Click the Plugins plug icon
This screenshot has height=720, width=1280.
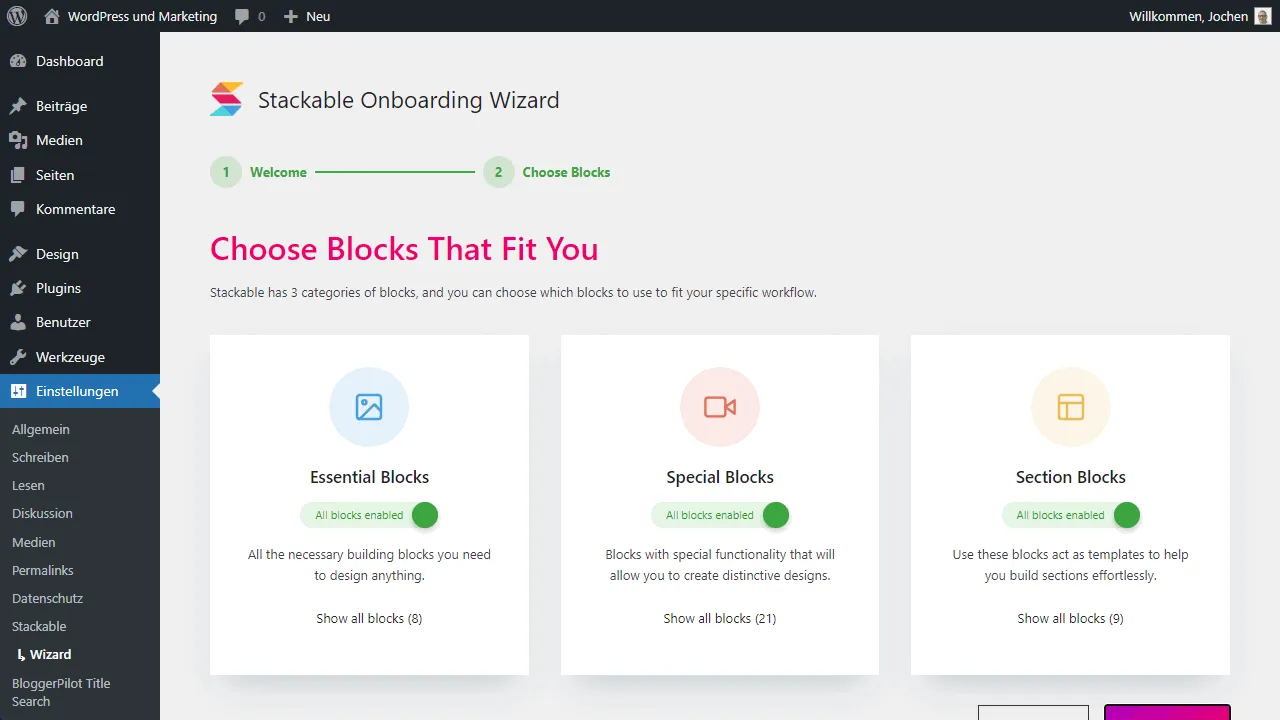point(18,288)
